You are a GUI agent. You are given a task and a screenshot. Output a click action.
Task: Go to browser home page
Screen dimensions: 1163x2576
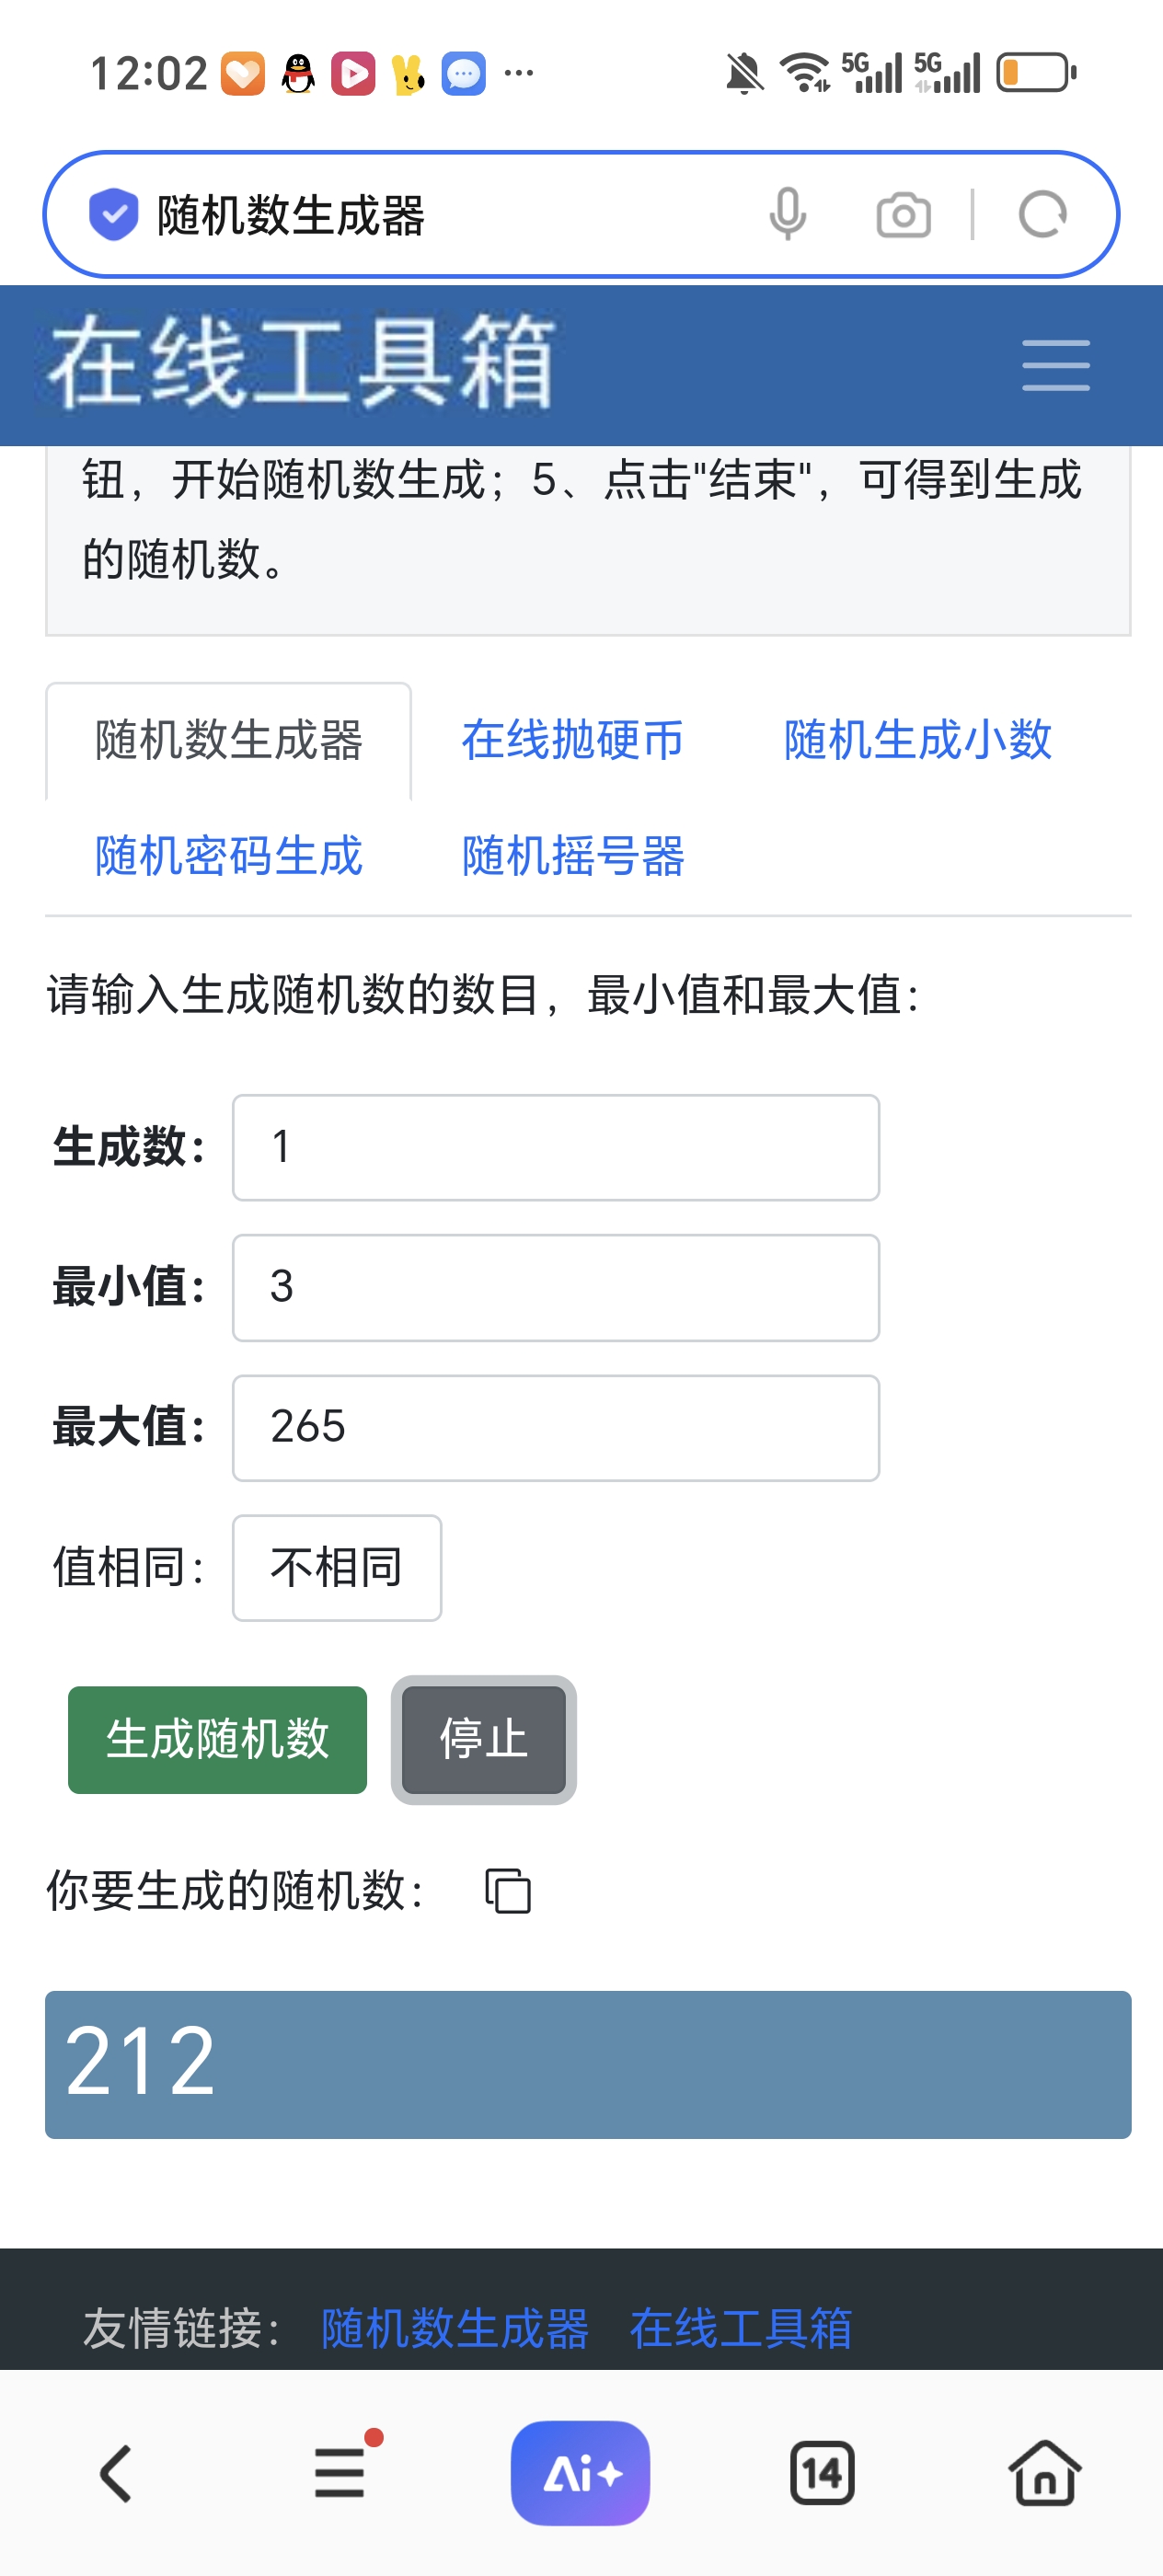1044,2474
